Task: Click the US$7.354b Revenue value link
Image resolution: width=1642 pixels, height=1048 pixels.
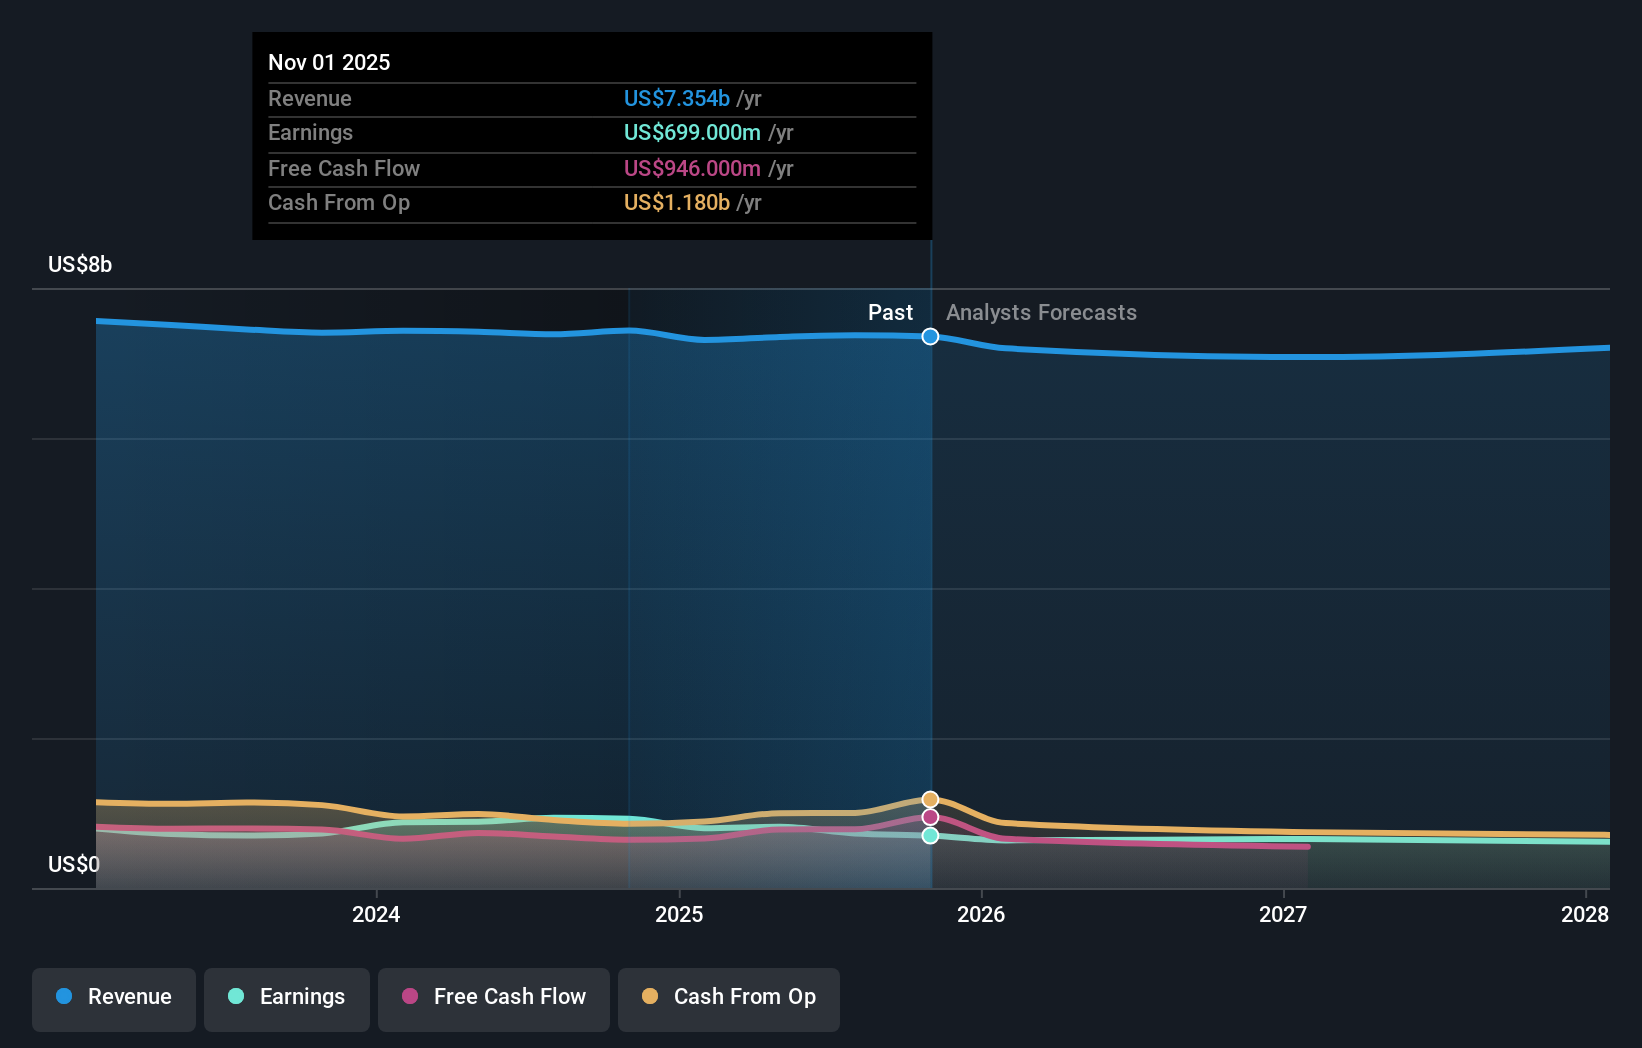Action: tap(676, 99)
